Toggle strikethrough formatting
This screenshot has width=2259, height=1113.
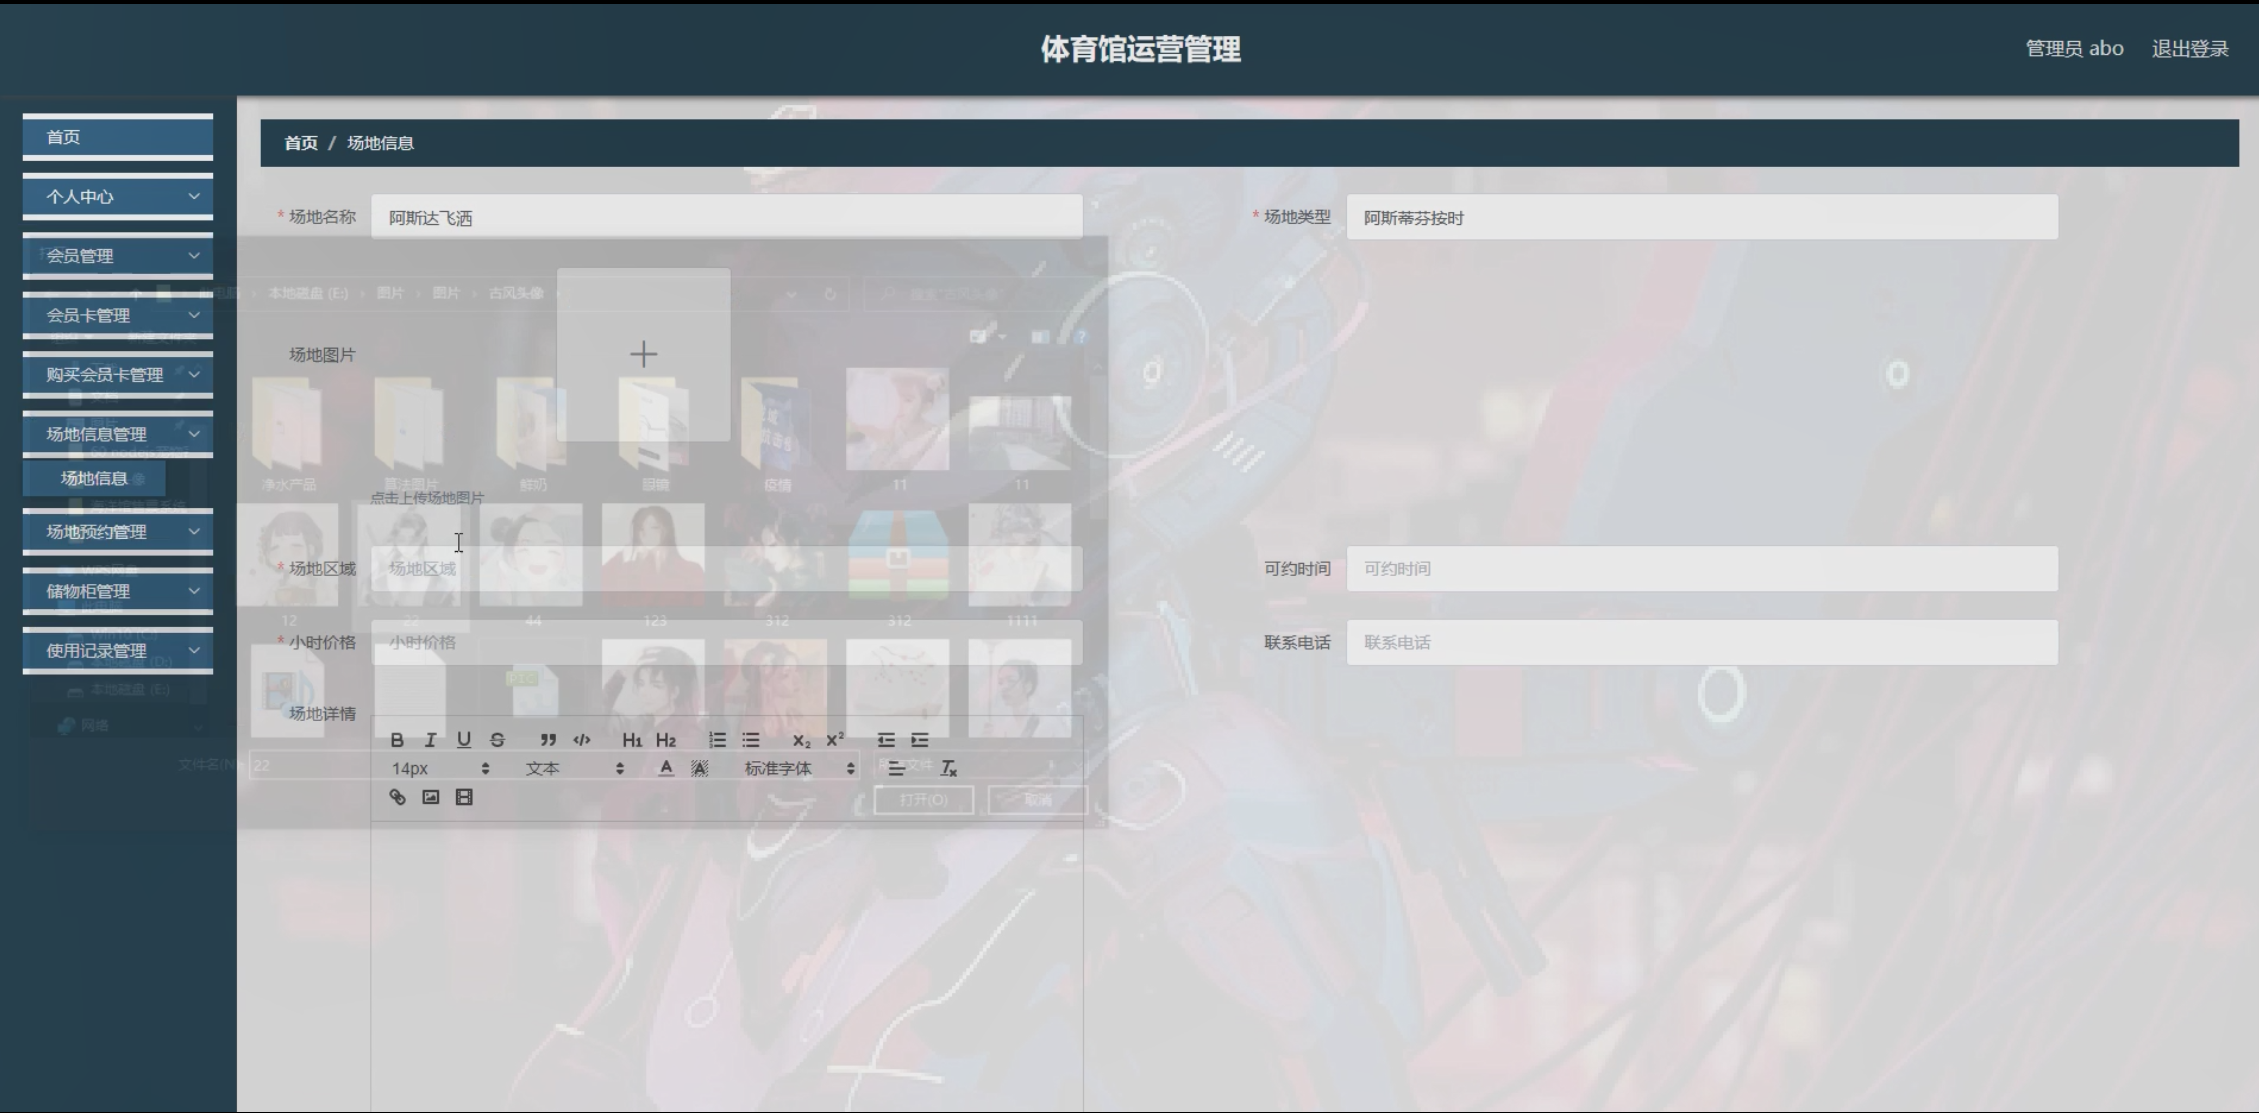(x=497, y=740)
